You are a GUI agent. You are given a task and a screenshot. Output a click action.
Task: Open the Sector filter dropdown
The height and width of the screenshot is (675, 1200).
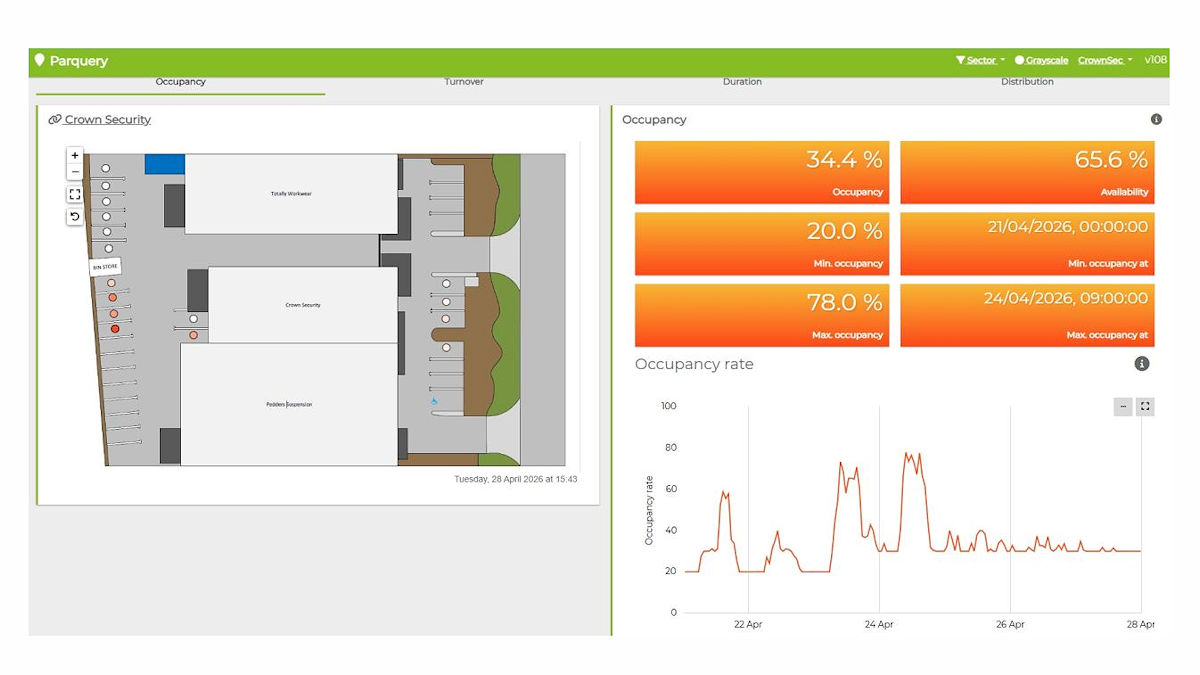[980, 61]
